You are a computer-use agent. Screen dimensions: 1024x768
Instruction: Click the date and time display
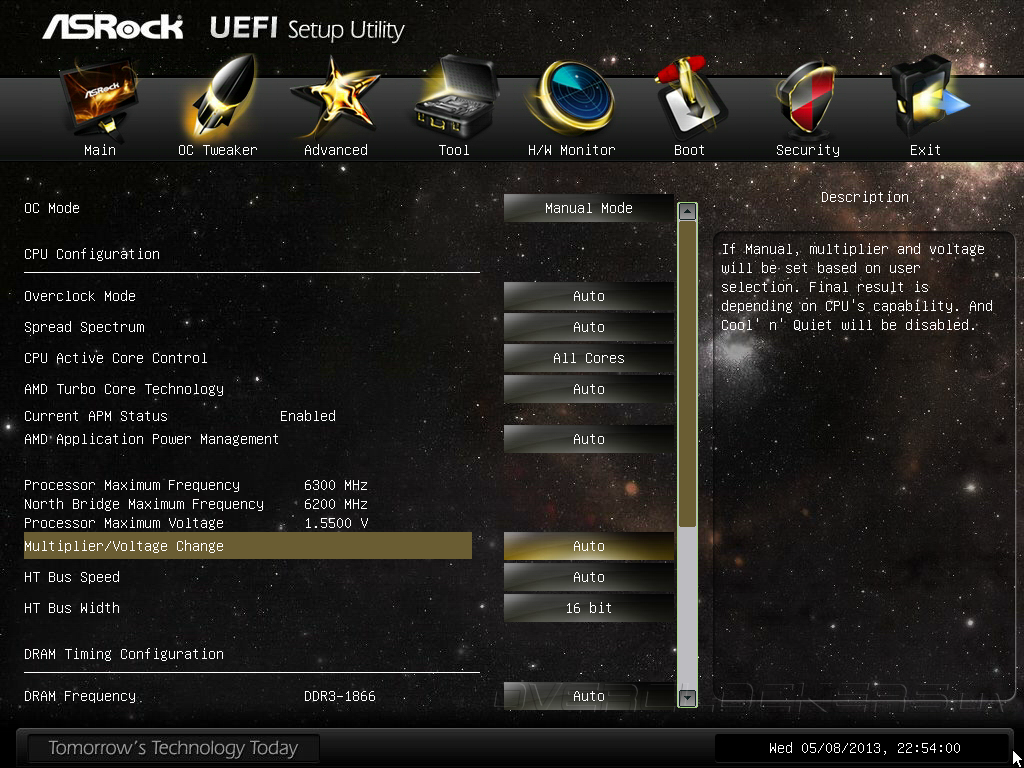[x=865, y=748]
